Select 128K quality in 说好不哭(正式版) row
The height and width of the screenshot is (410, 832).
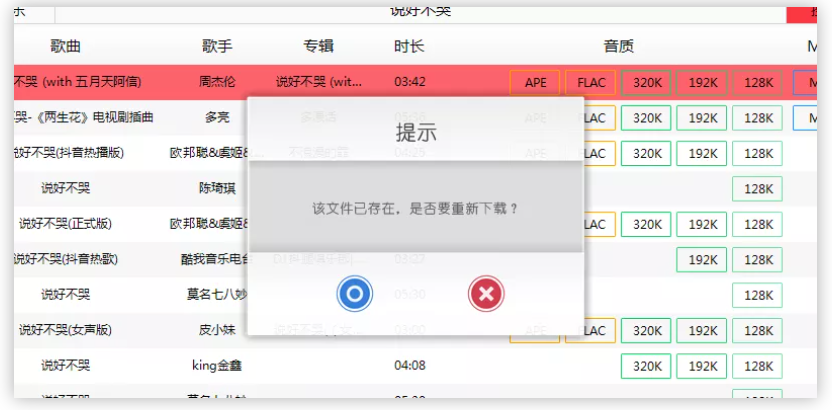click(x=757, y=224)
